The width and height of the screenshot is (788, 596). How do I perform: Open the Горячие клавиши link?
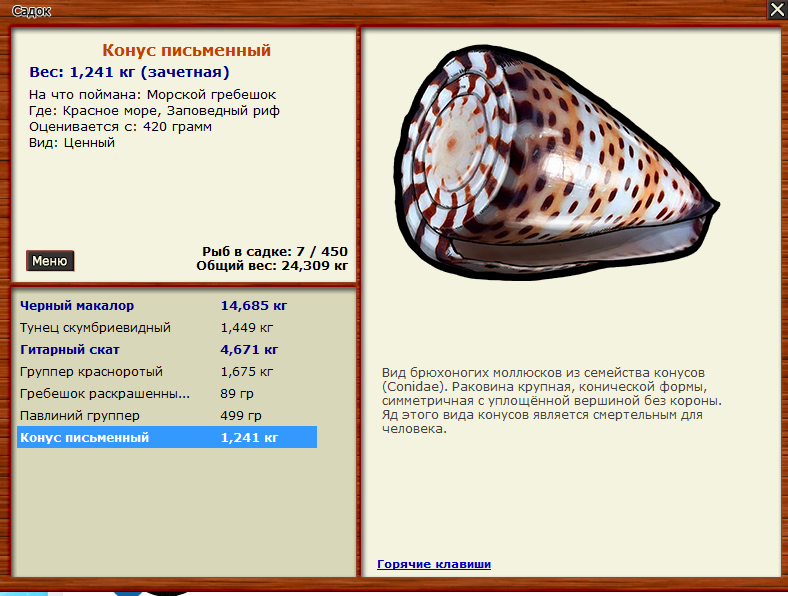point(434,564)
